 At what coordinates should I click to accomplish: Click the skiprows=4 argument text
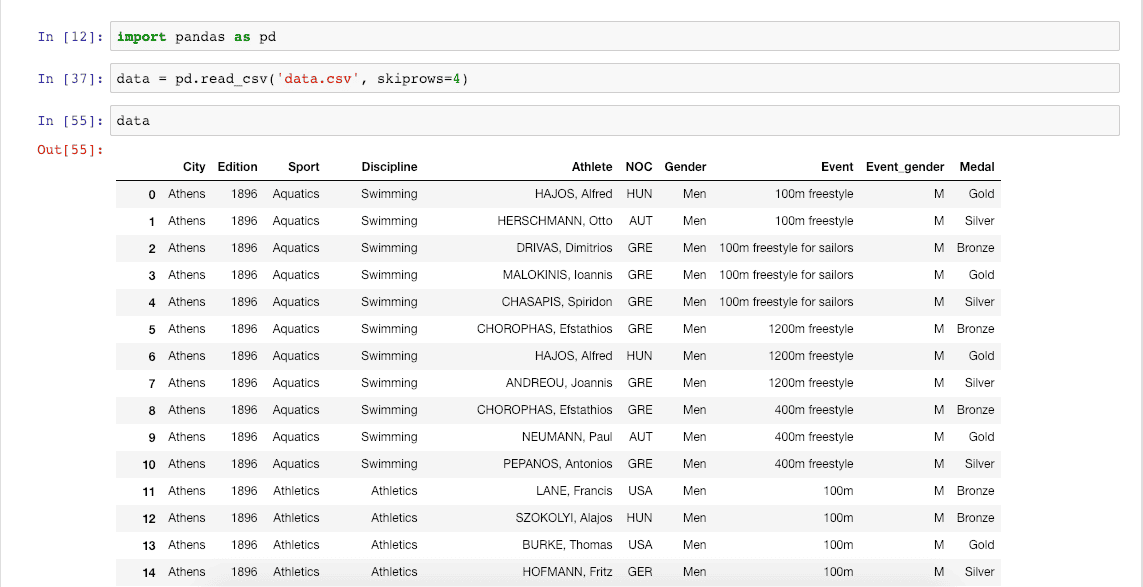(420, 77)
